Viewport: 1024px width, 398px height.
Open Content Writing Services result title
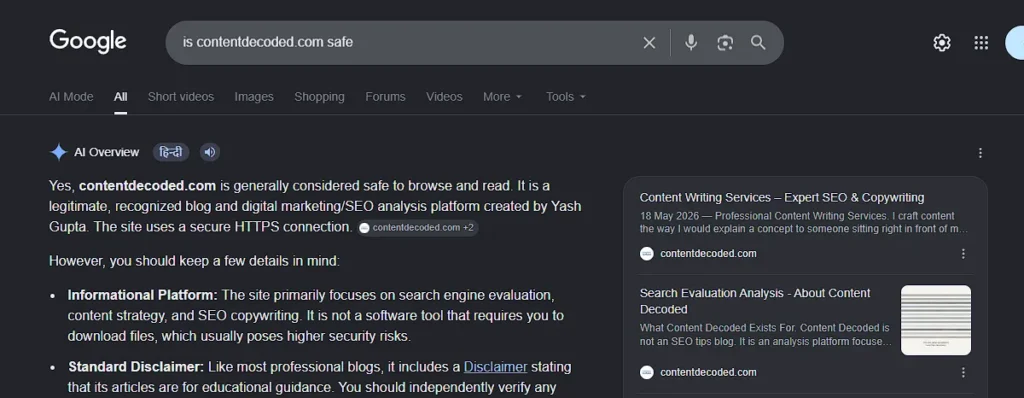(782, 197)
